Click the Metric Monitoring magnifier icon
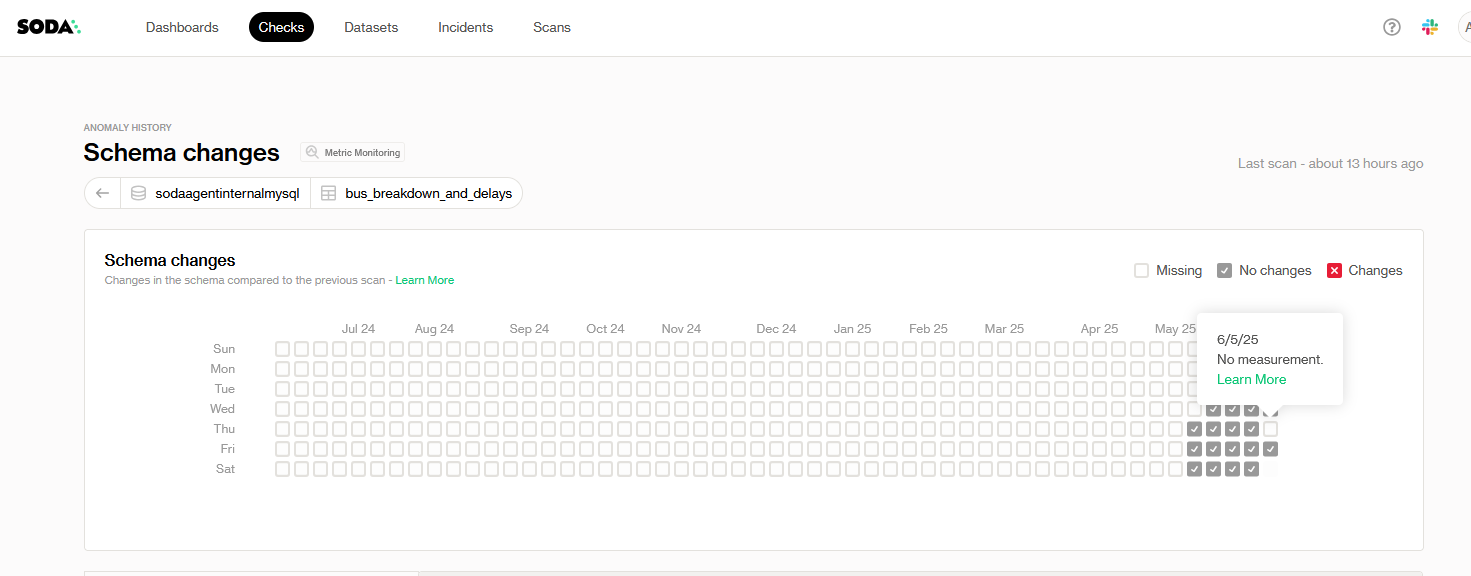 (x=313, y=153)
